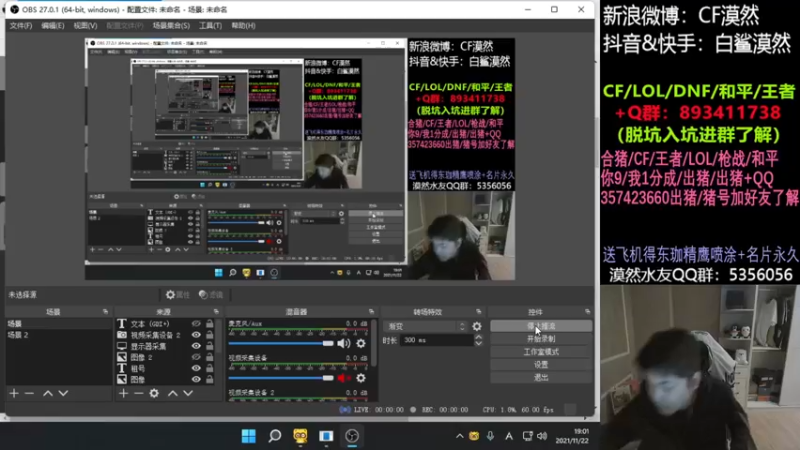Viewport: 800px width, 450px height.
Task: Move the source up in 来源 panel
Action: 173,393
